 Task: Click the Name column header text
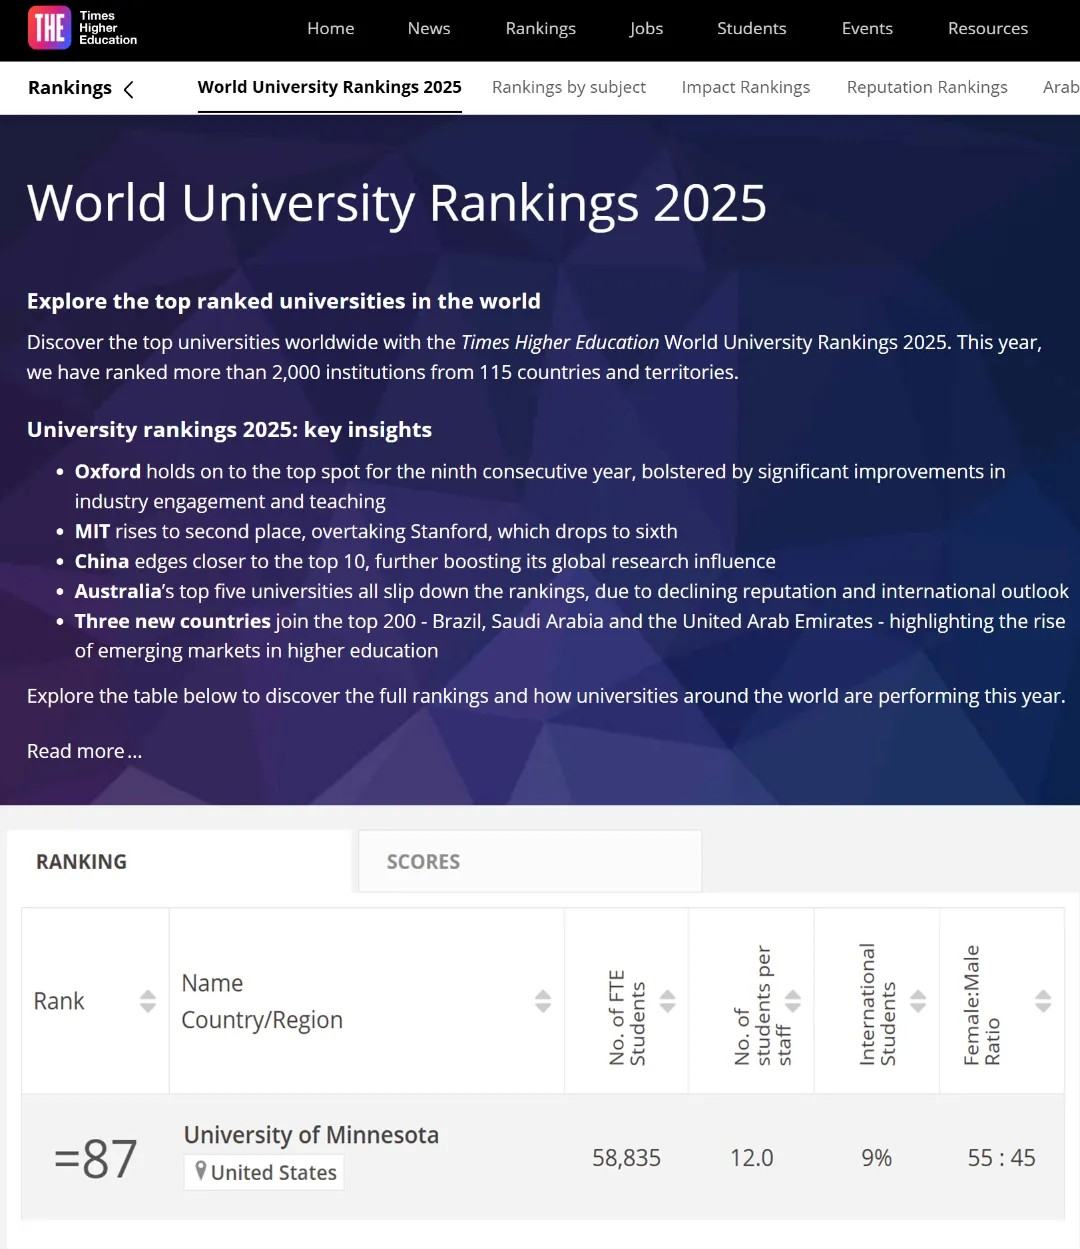pyautogui.click(x=212, y=983)
